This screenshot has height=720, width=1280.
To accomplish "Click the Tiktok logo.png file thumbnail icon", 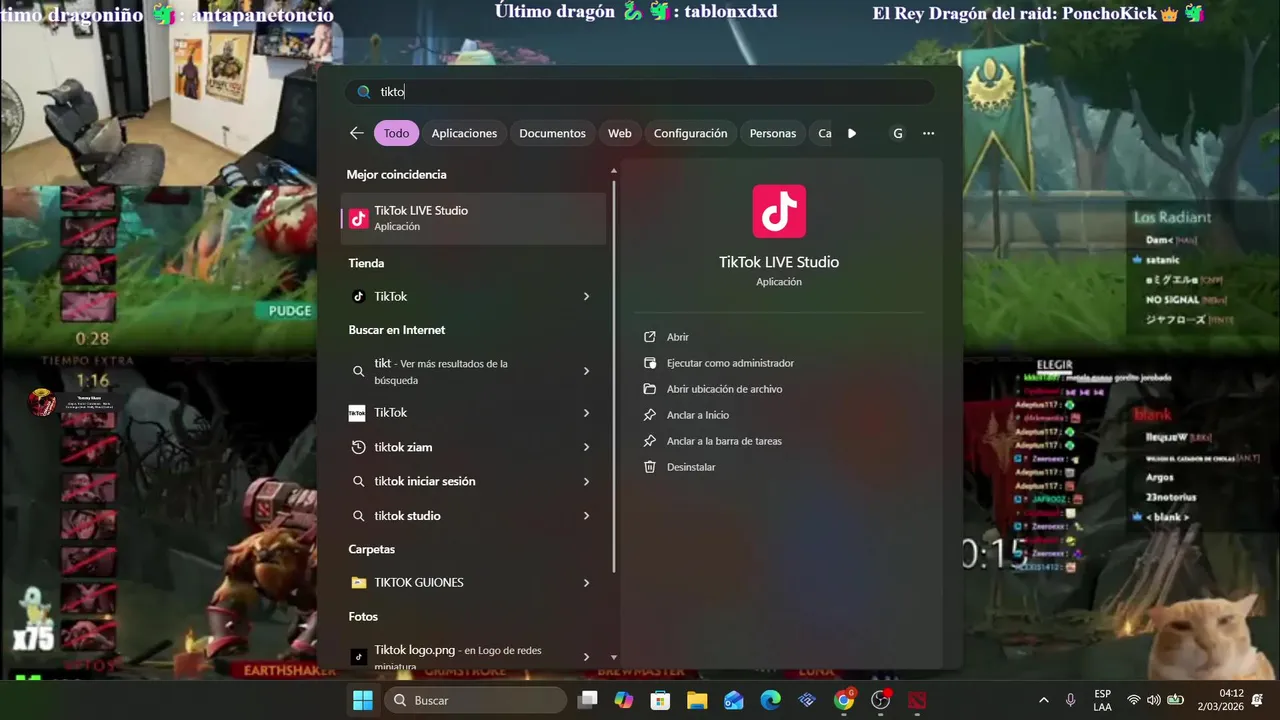I will 359,657.
